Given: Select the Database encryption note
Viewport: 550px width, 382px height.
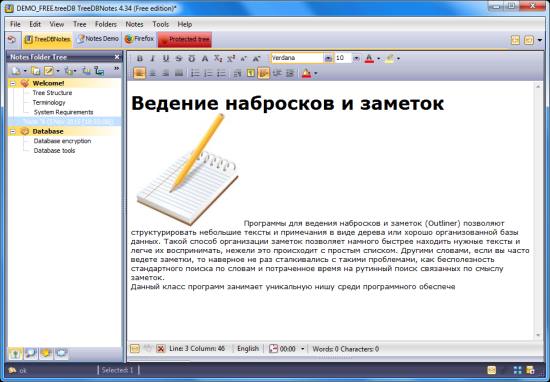Looking at the screenshot, I should [x=62, y=141].
